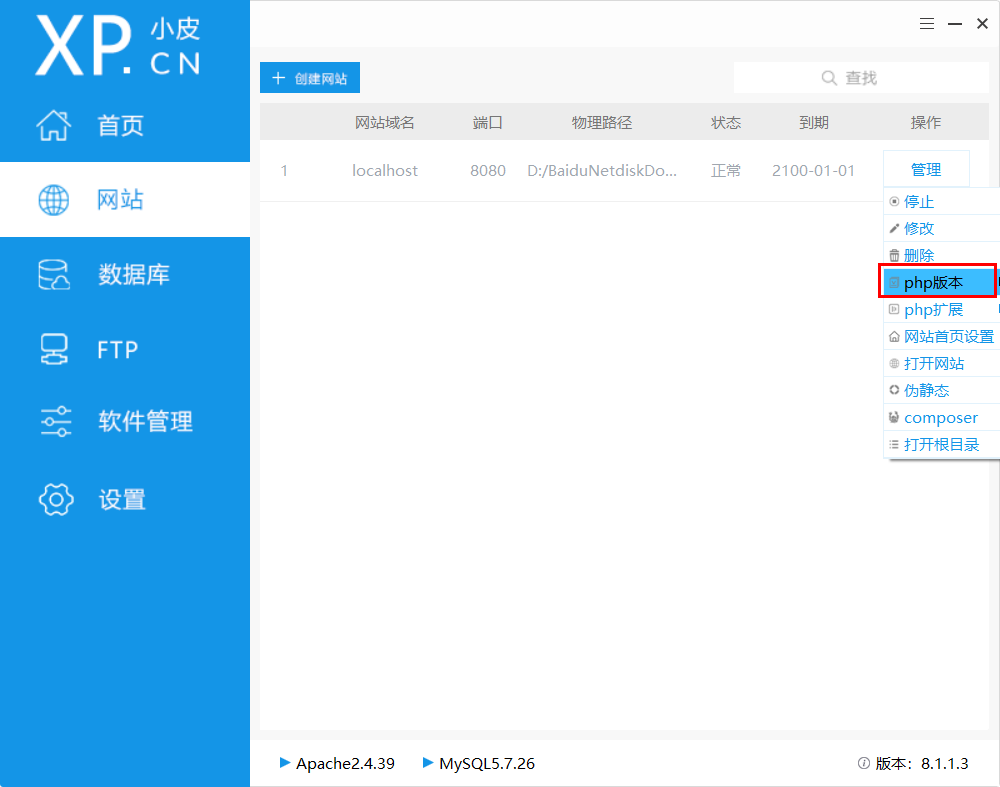Select composer in the manage menu
This screenshot has height=787, width=1000.
pyautogui.click(x=941, y=417)
